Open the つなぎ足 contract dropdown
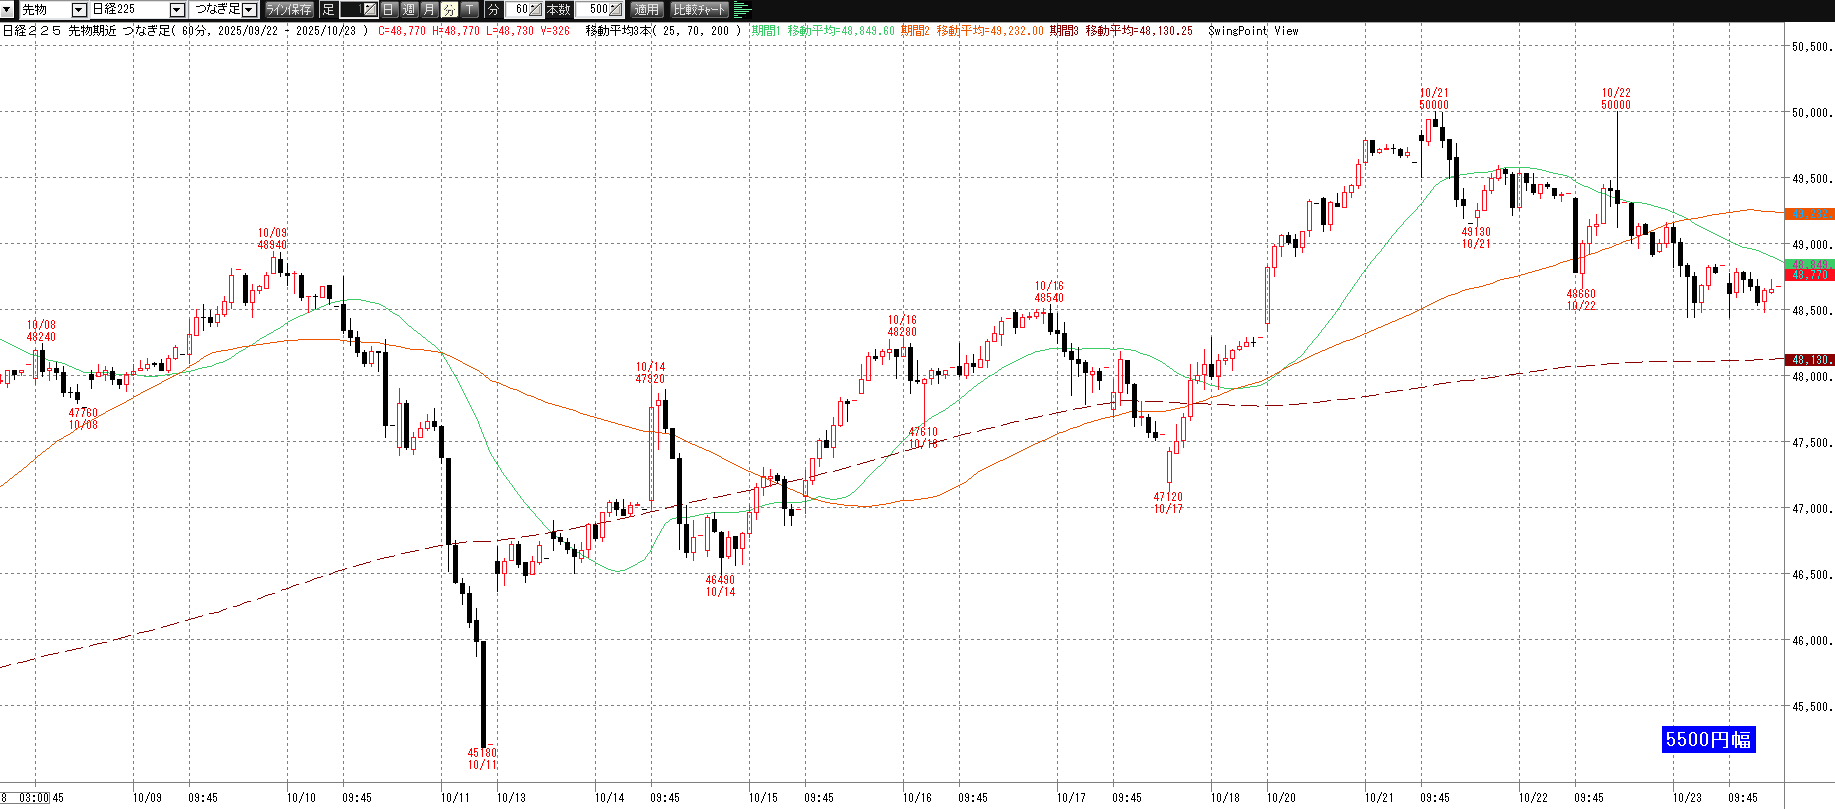The height and width of the screenshot is (809, 1835). pyautogui.click(x=250, y=9)
